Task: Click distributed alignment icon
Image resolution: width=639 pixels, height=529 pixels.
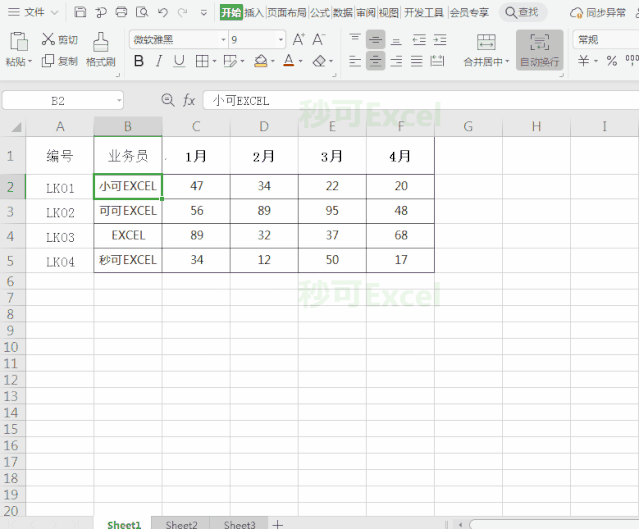Action: coord(437,61)
